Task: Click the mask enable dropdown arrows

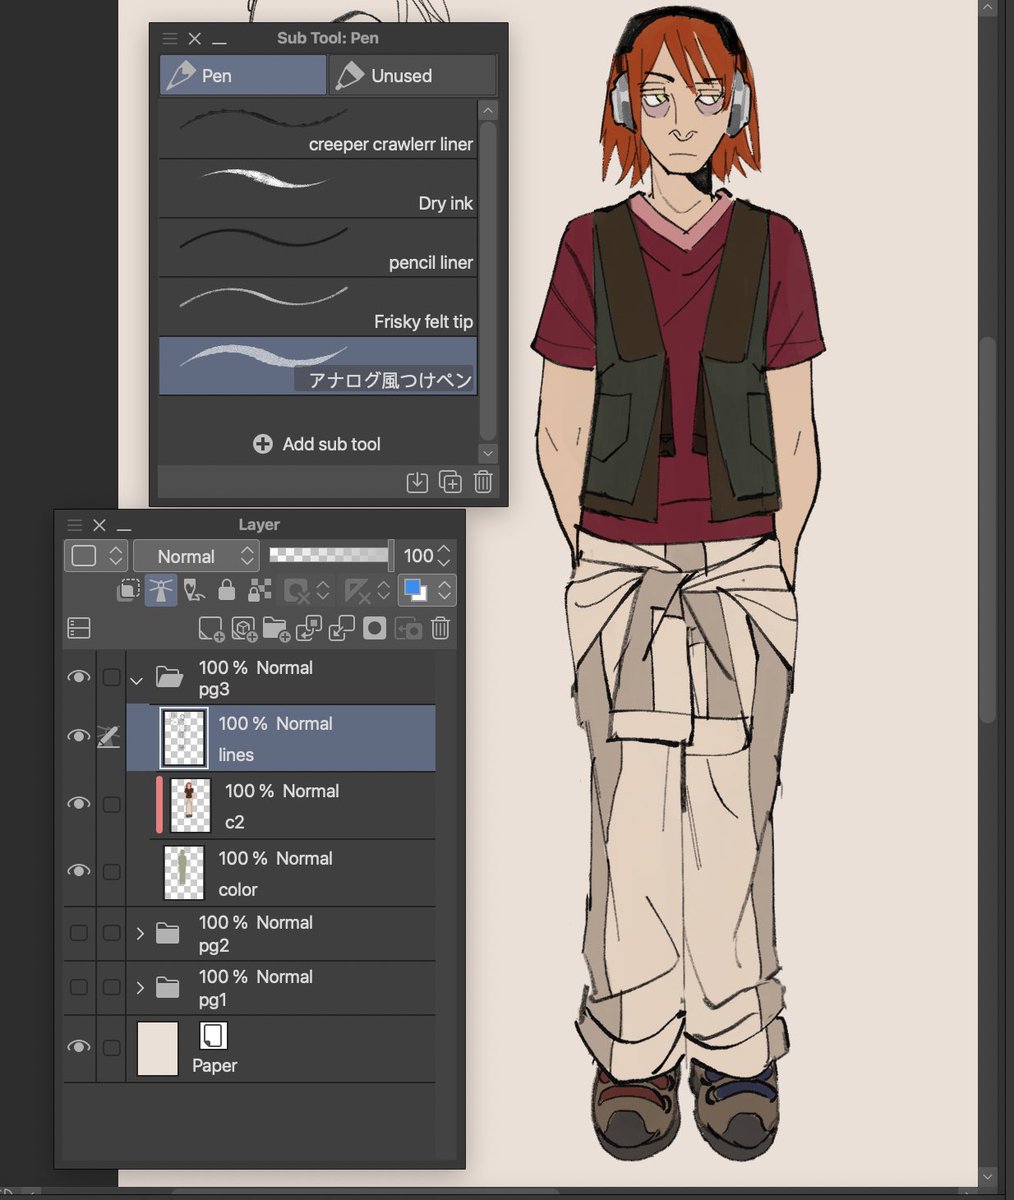Action: 322,591
